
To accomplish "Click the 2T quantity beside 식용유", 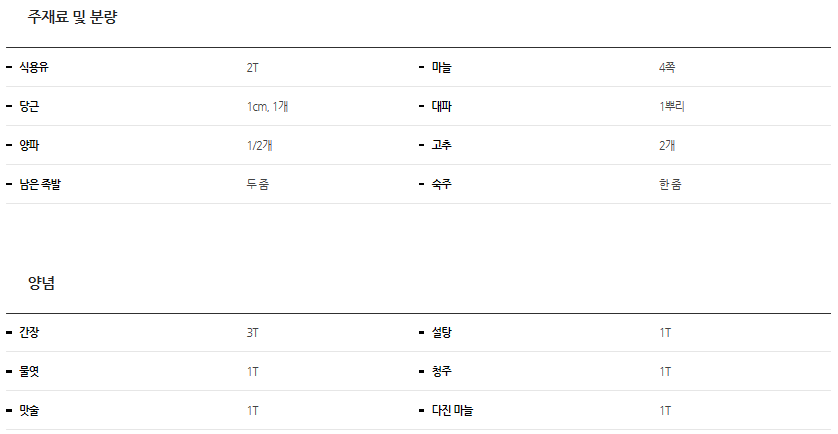I will [253, 67].
